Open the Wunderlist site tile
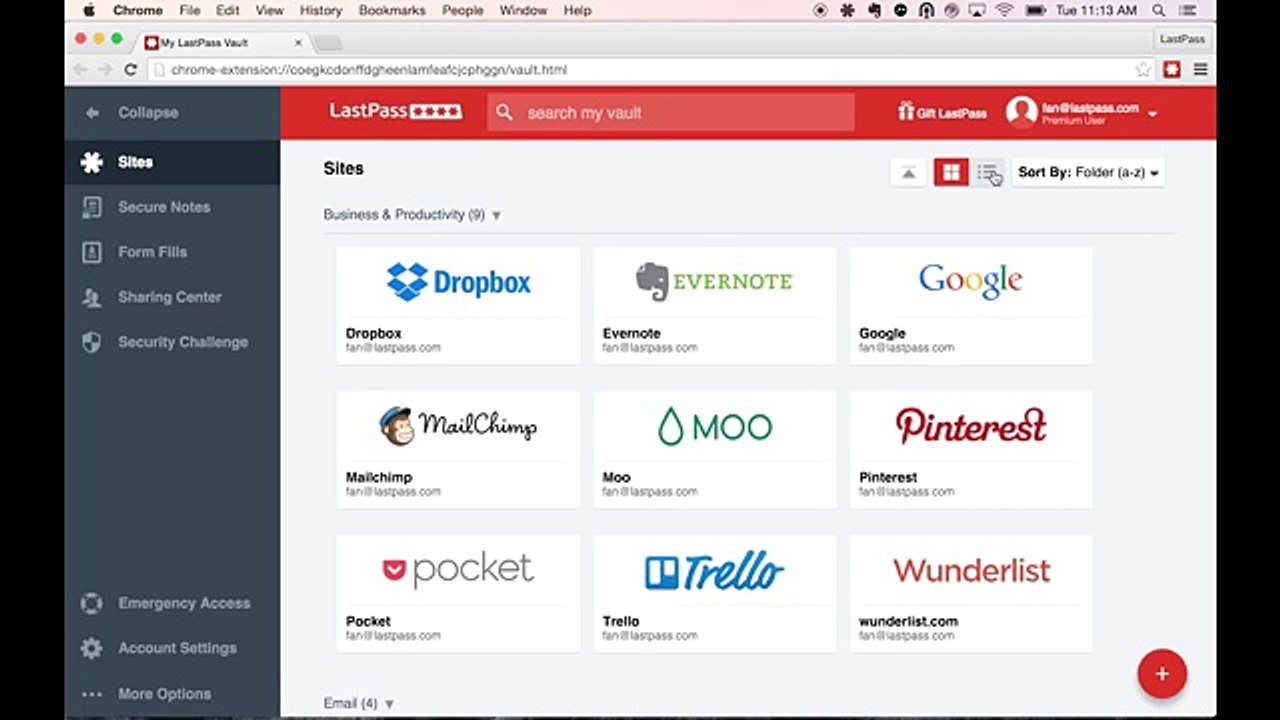Viewport: 1280px width, 720px height. pyautogui.click(x=971, y=594)
